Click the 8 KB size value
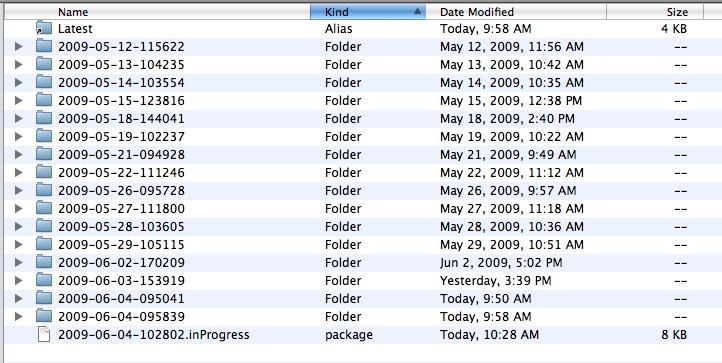 (674, 334)
